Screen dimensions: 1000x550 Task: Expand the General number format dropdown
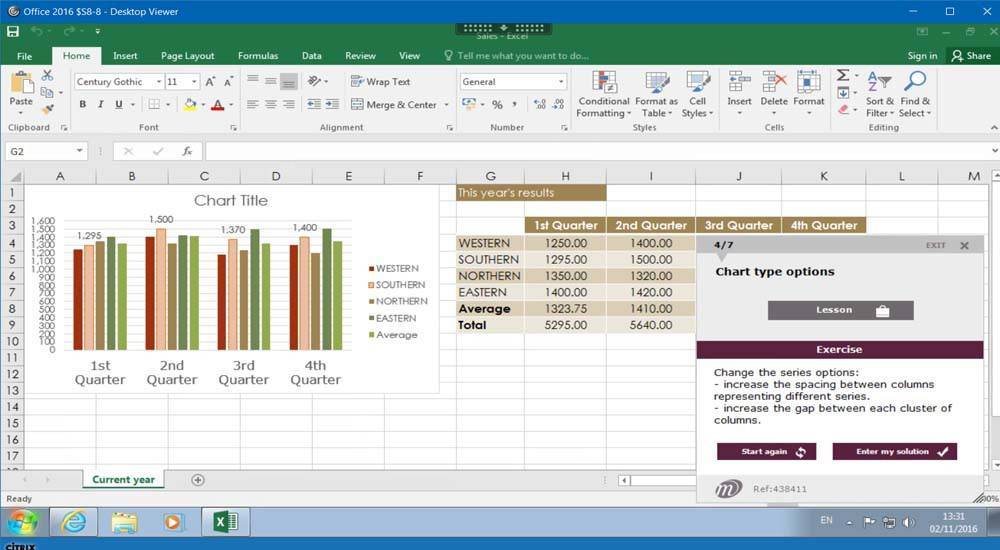coord(561,82)
